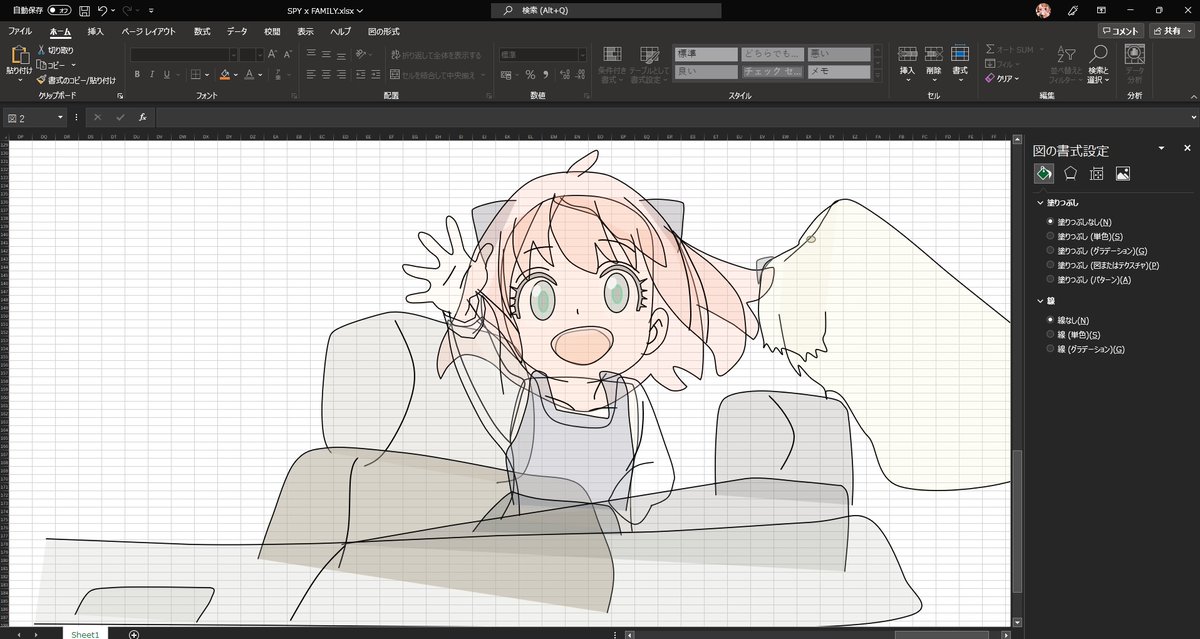The width and height of the screenshot is (1200, 639).
Task: Open the コピー dropdown arrow
Action: (74, 65)
